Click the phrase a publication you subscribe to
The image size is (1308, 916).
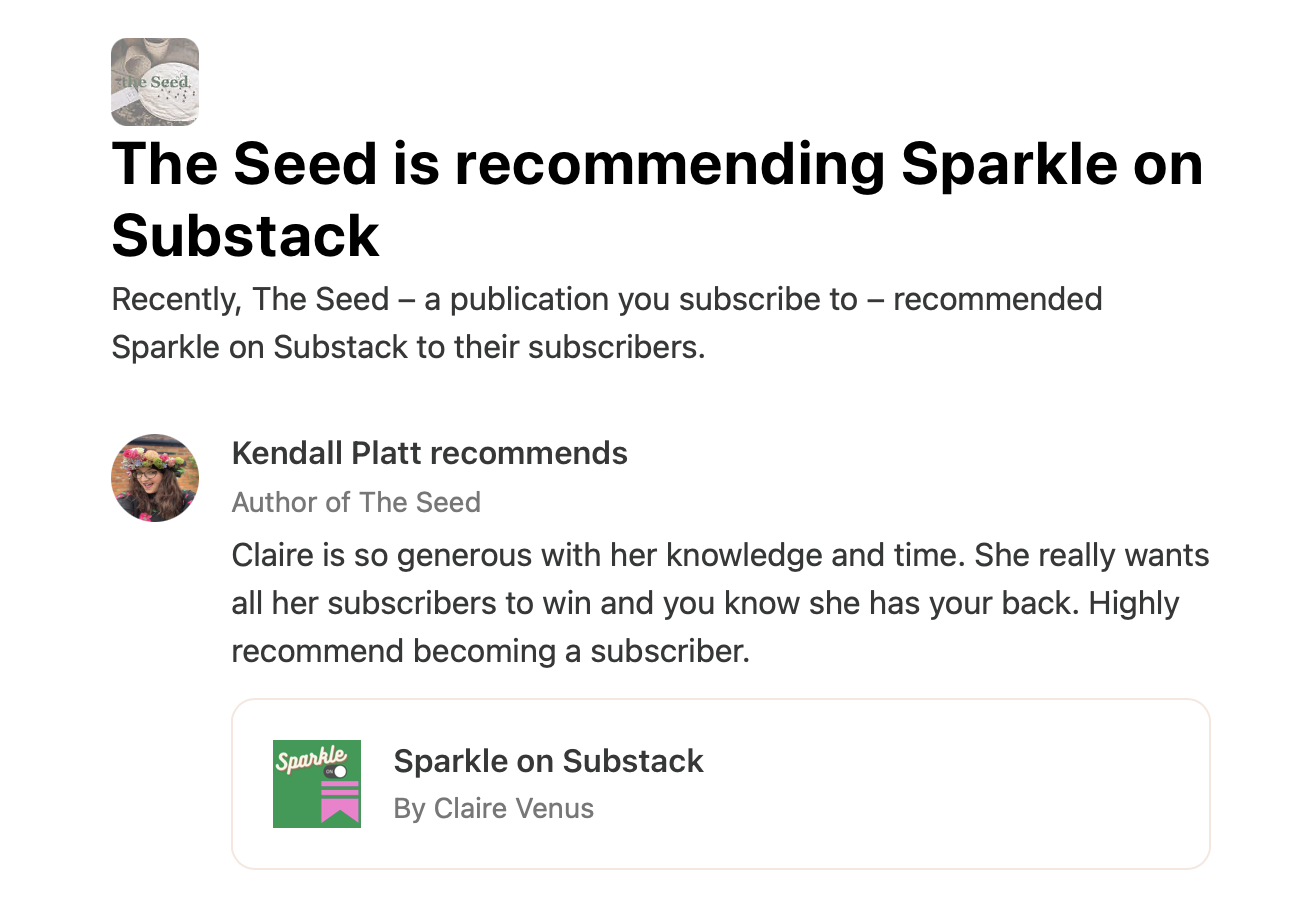tap(640, 299)
